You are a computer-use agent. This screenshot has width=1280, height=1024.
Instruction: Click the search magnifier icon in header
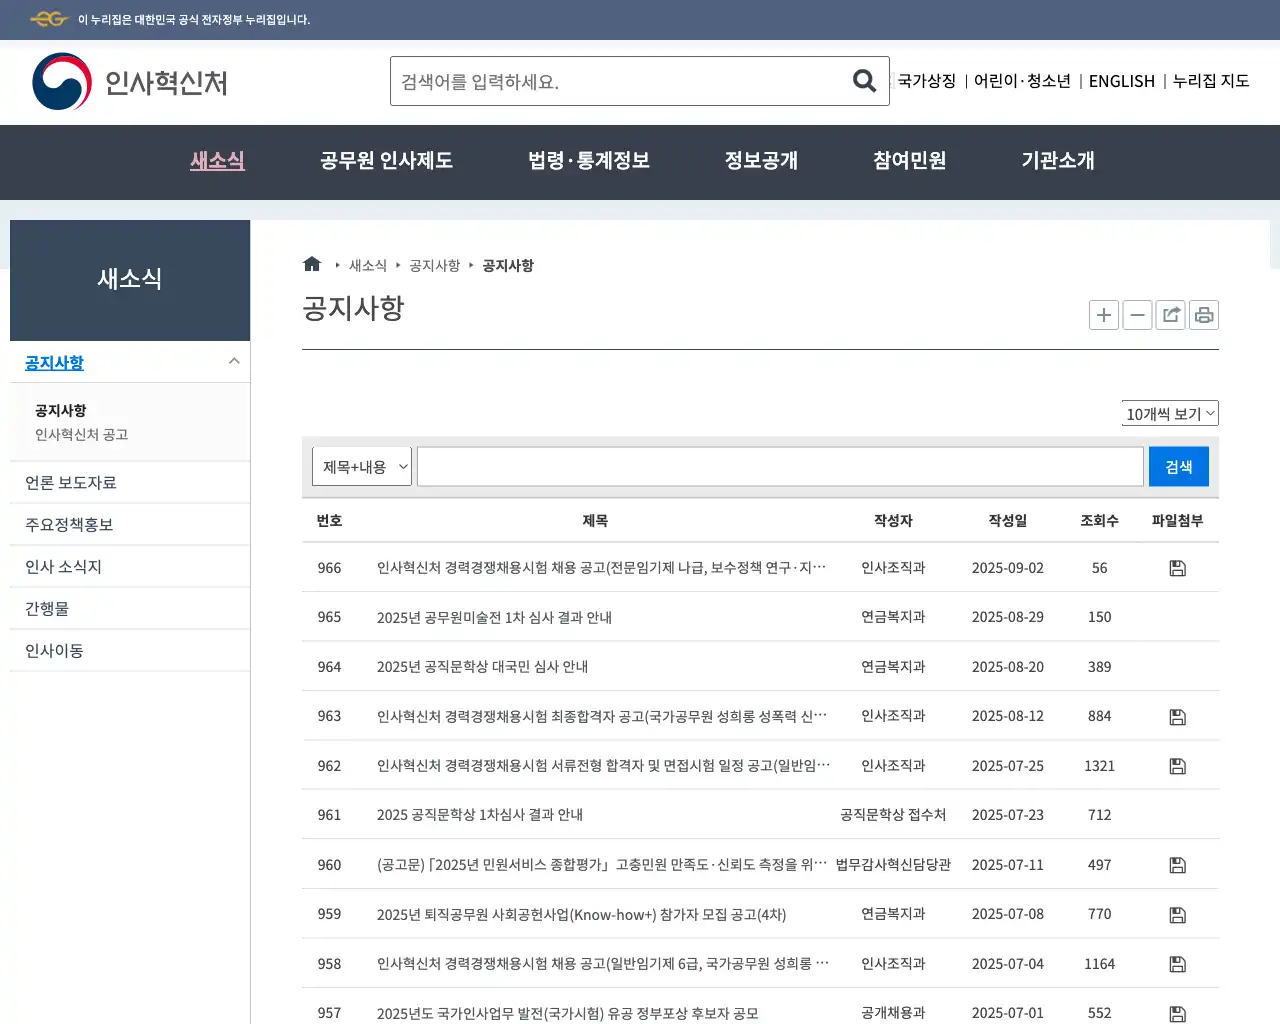click(x=864, y=81)
